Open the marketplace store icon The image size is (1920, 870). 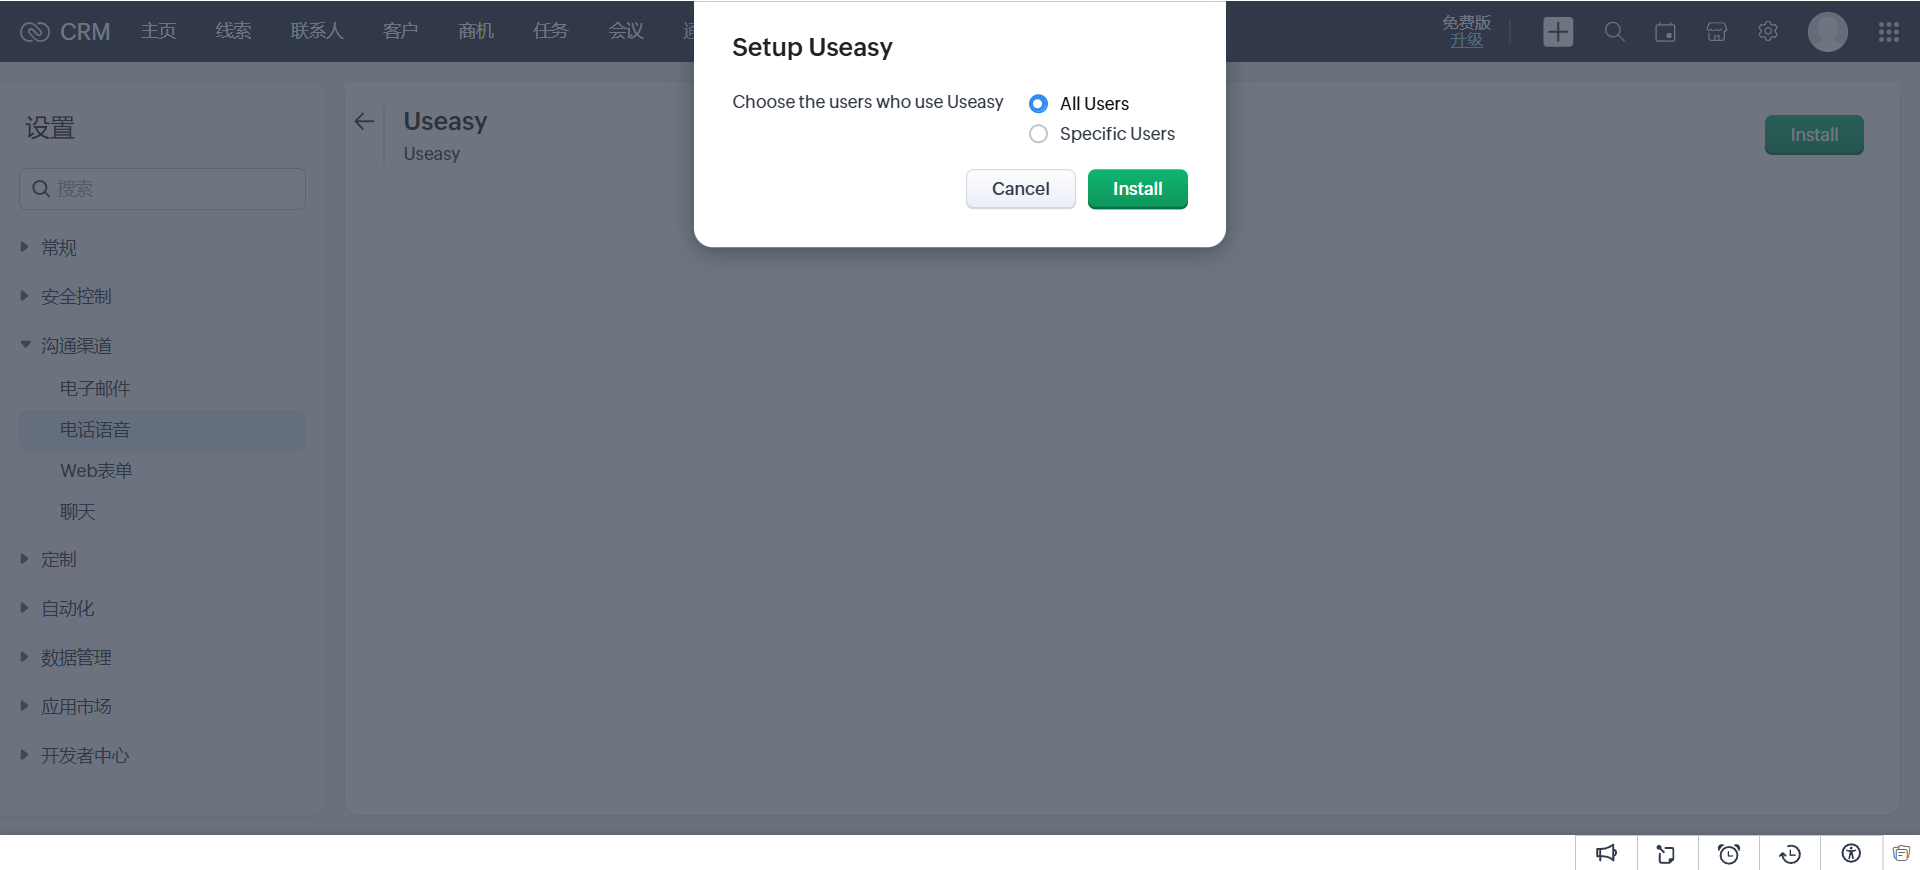click(1717, 32)
